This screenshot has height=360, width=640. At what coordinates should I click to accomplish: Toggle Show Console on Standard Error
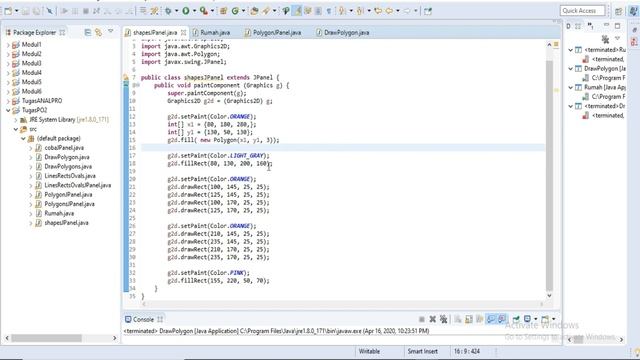click(x=502, y=319)
